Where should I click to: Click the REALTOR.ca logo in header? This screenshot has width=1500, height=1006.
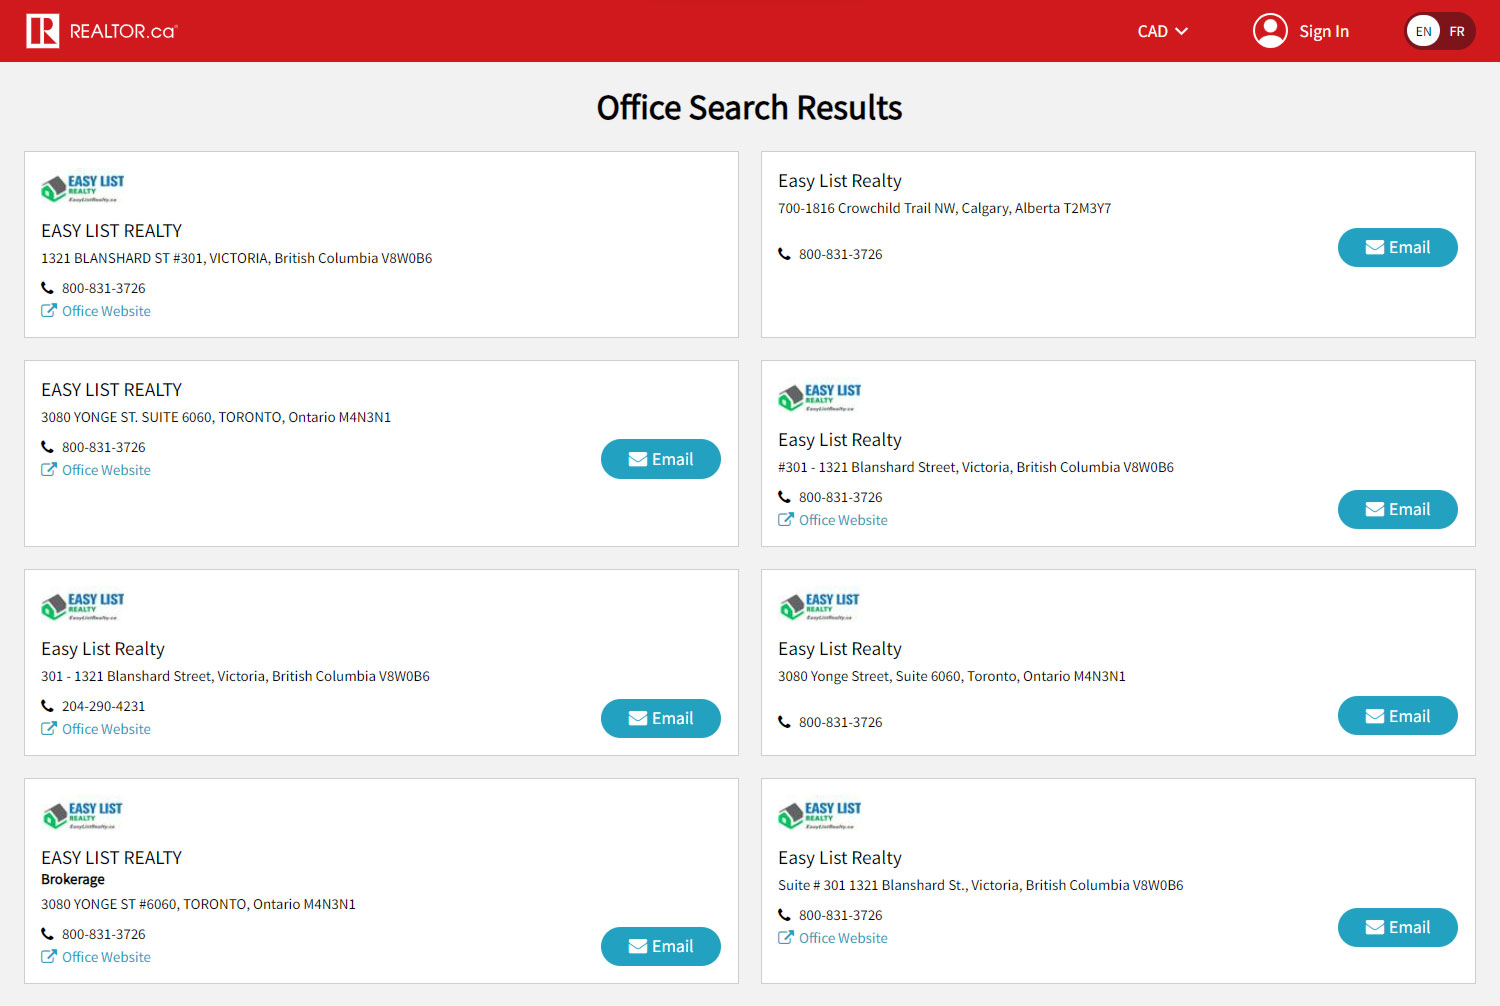pos(101,31)
